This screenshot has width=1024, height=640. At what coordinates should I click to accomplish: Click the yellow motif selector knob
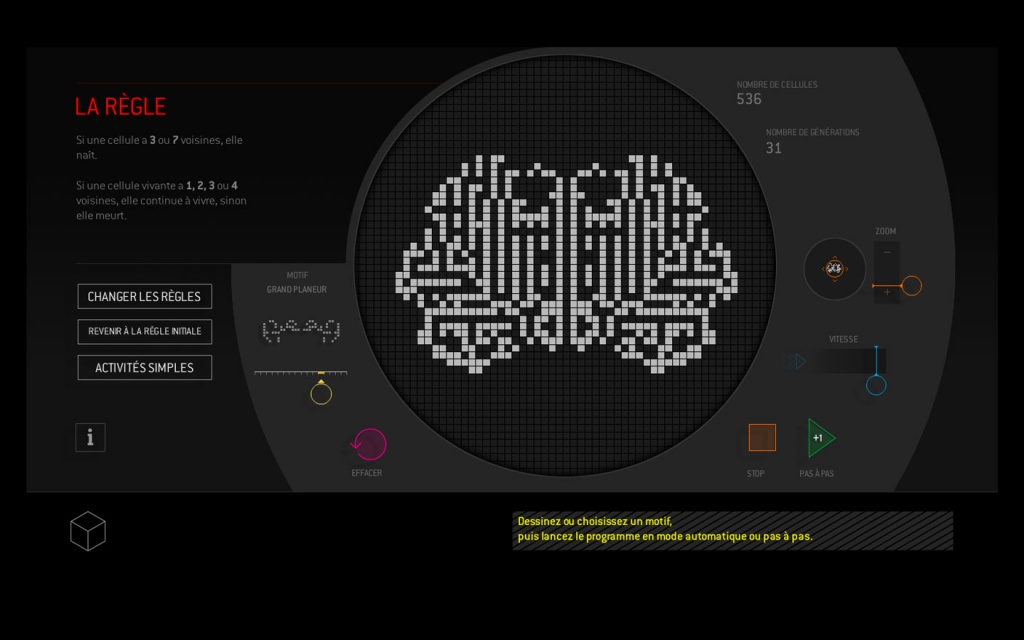click(321, 393)
